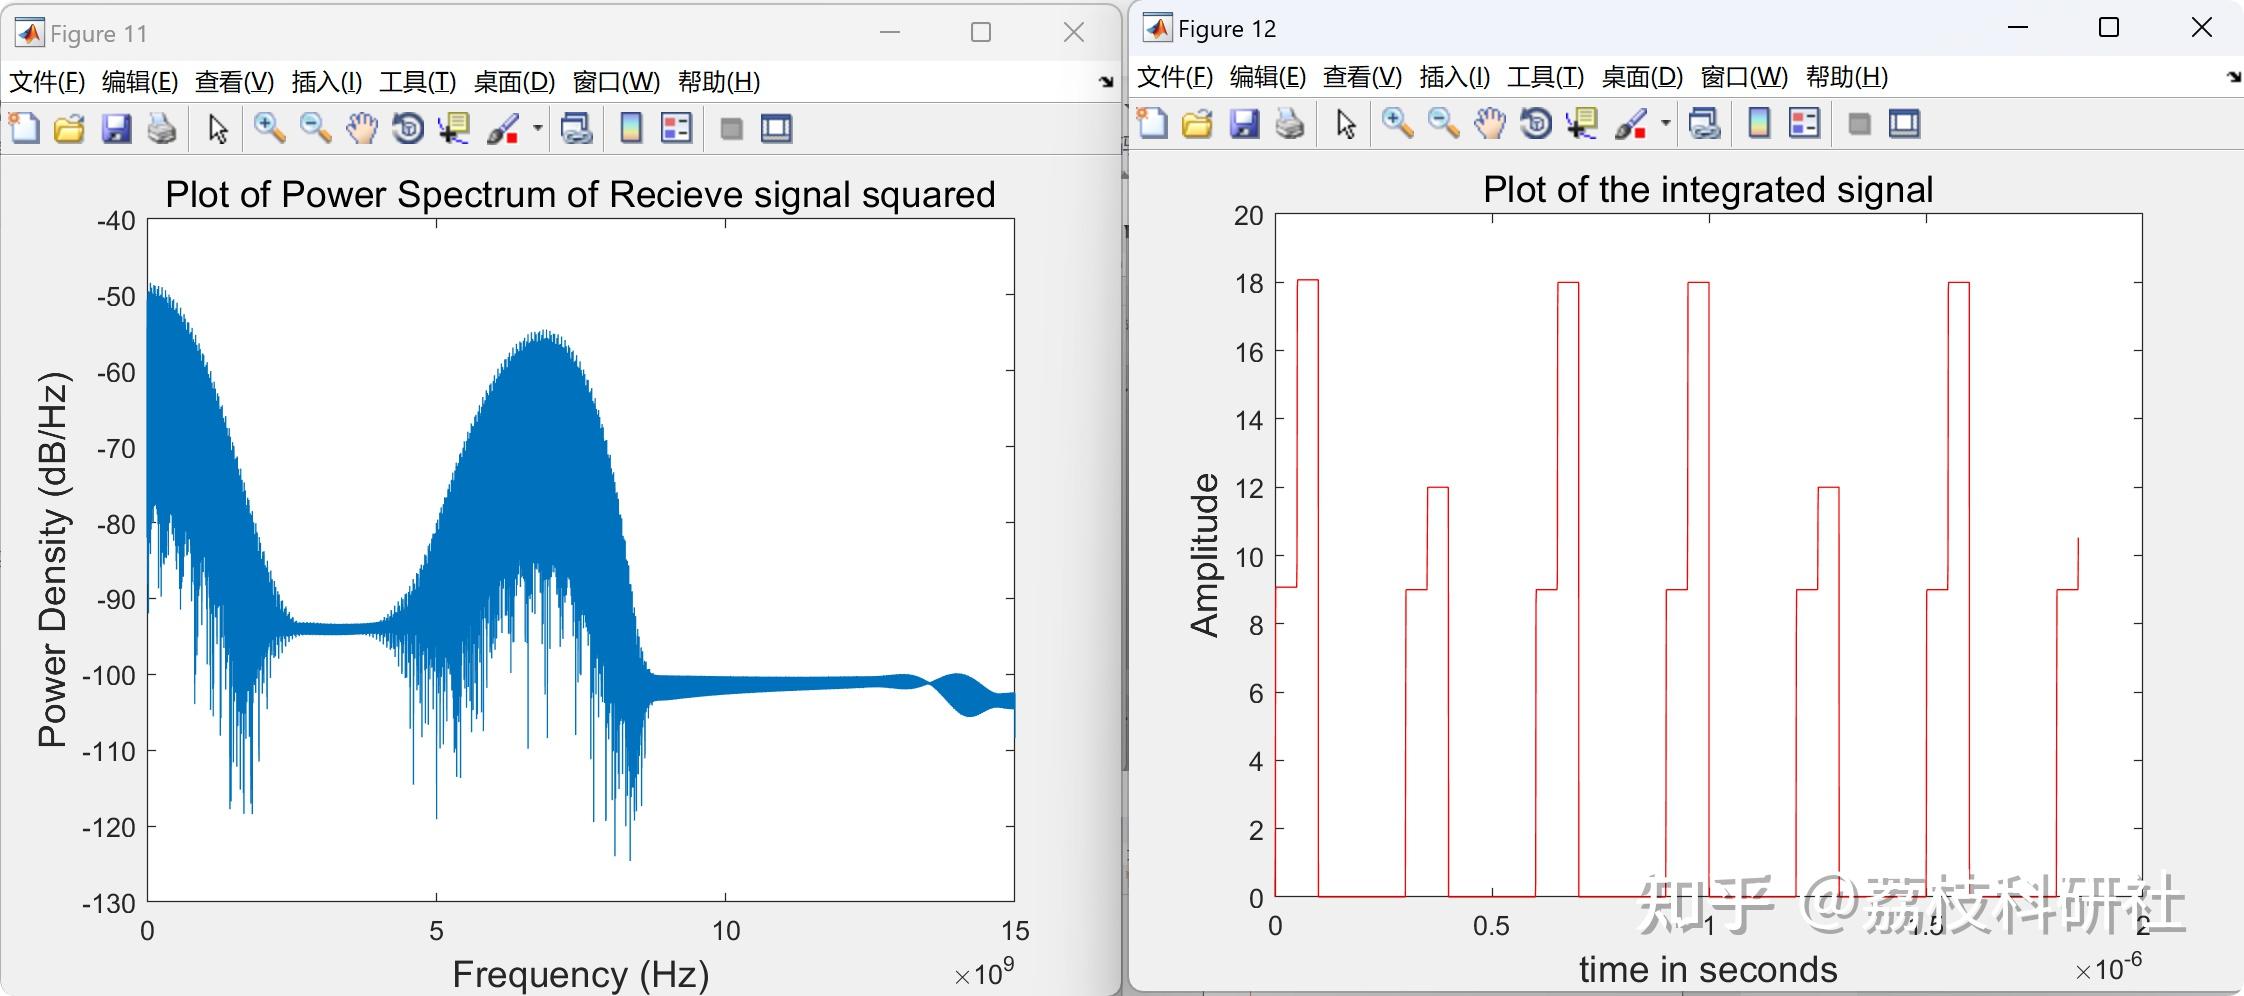Open 插入(I) menu in Figure 11
2244x996 pixels.
(327, 82)
